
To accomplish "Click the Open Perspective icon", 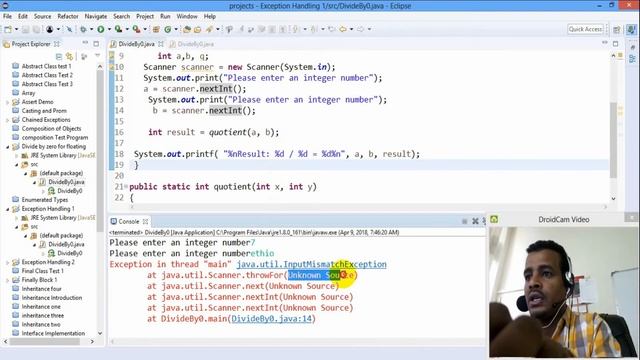I will tap(617, 29).
